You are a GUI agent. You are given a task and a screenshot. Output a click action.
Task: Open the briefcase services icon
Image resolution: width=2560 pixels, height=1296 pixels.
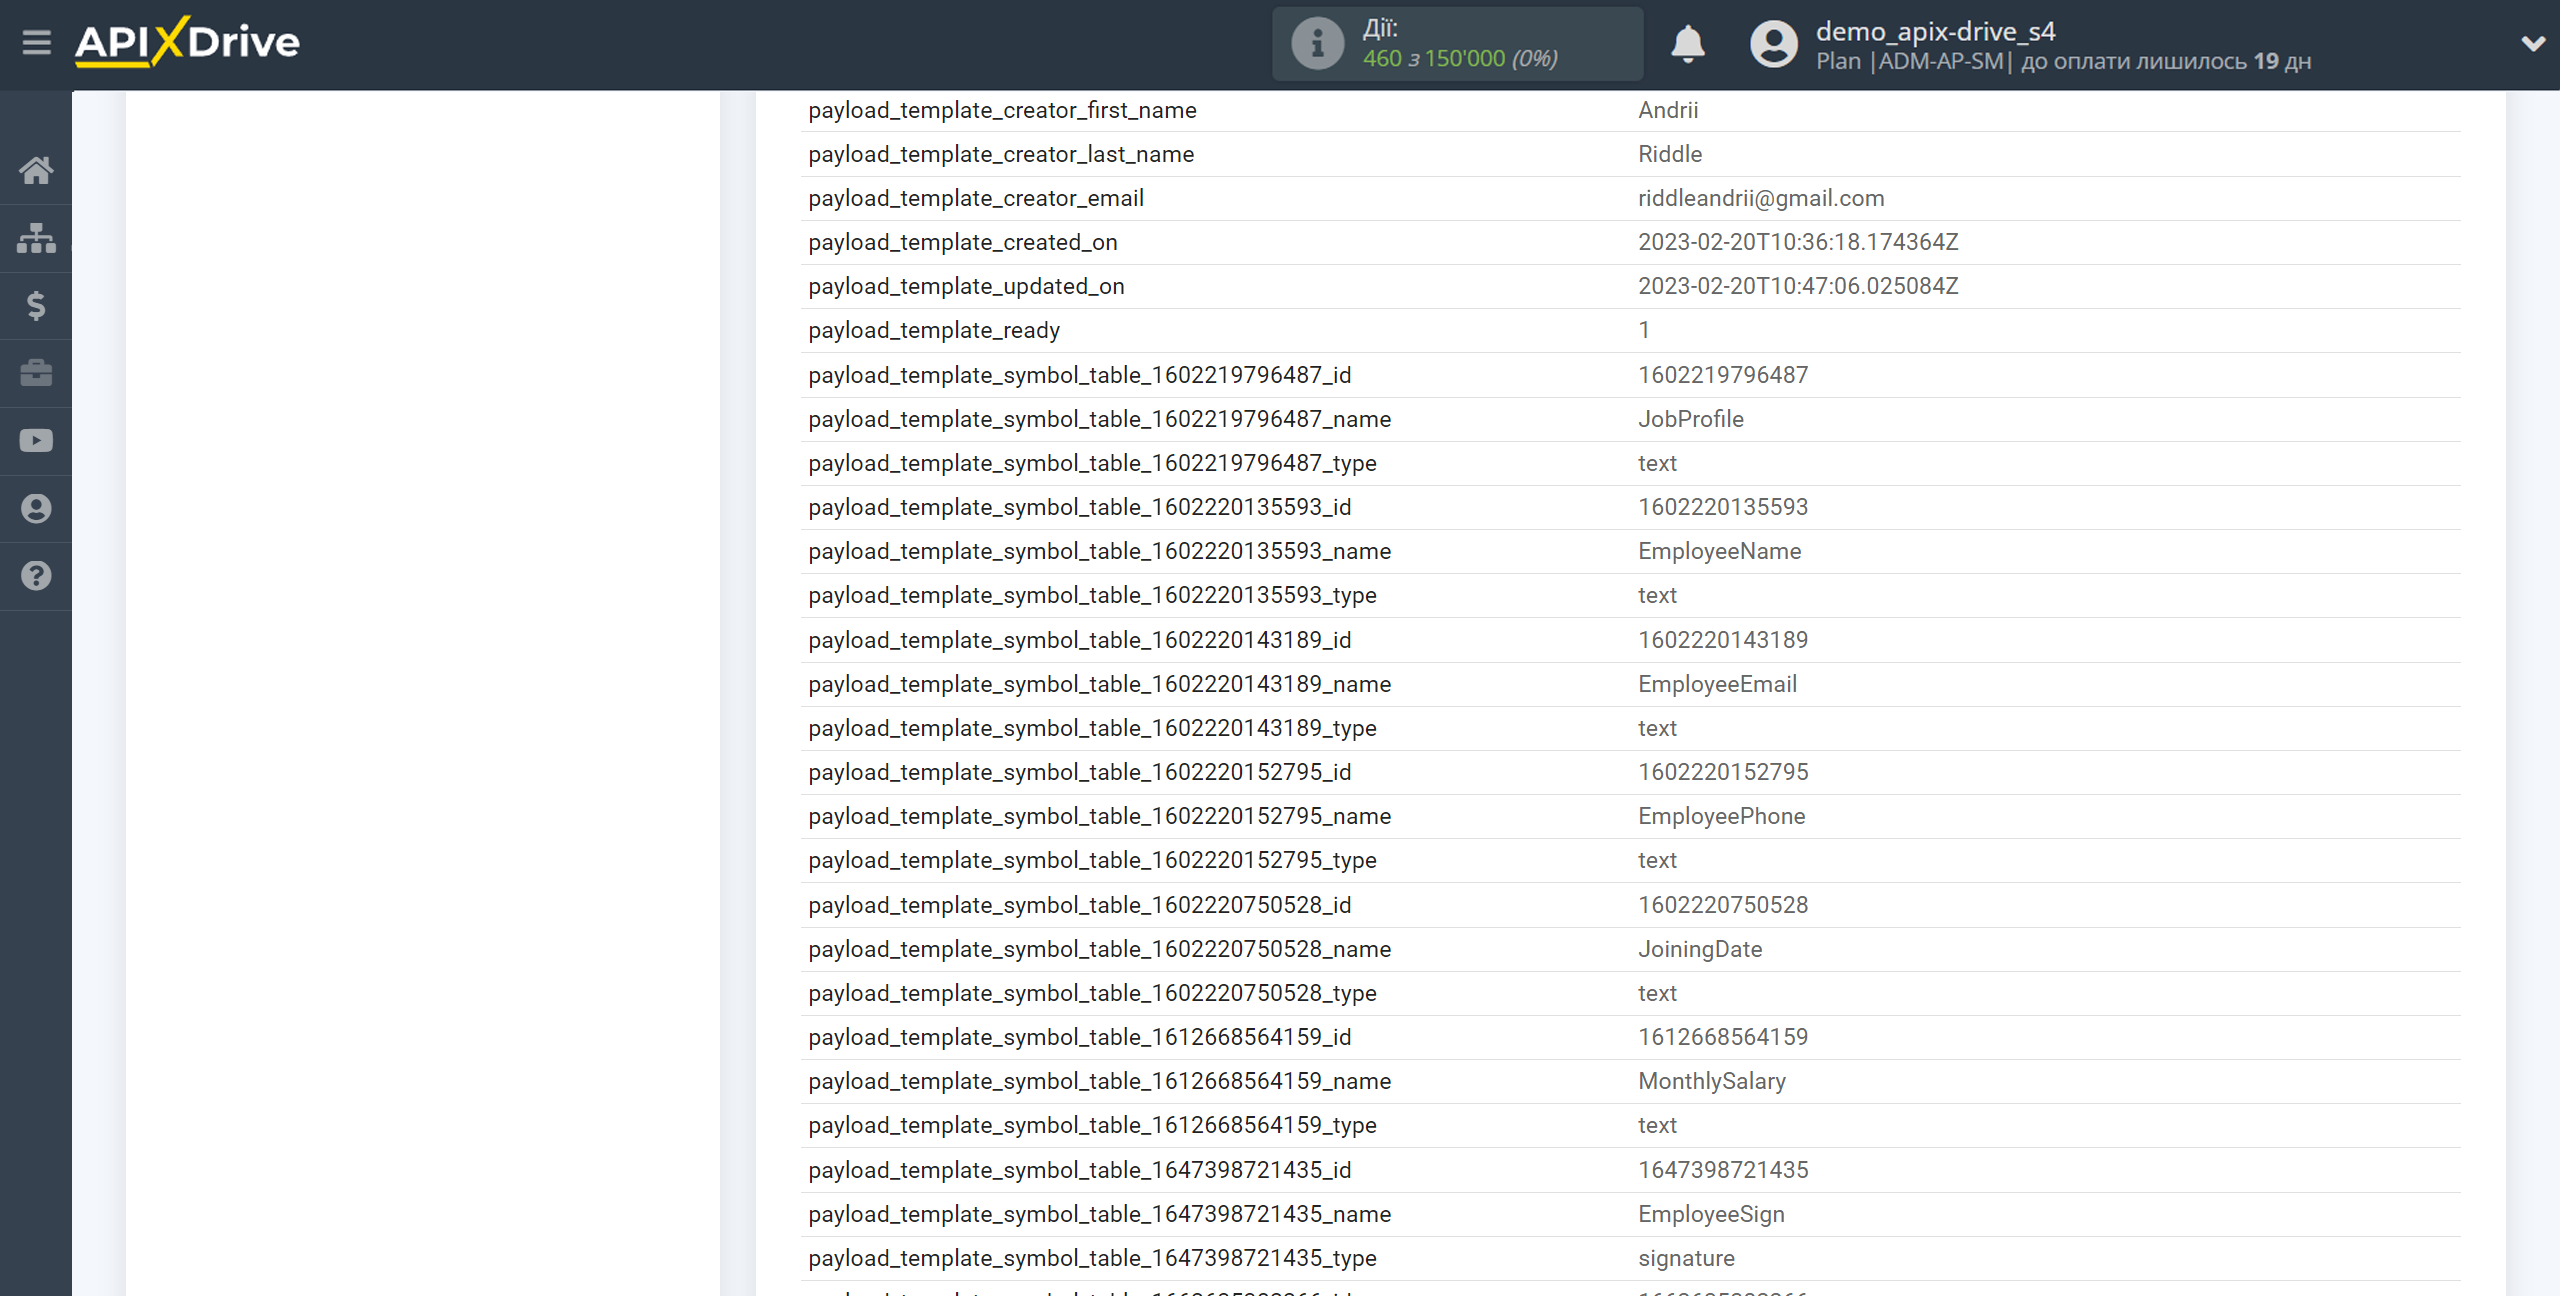(36, 373)
